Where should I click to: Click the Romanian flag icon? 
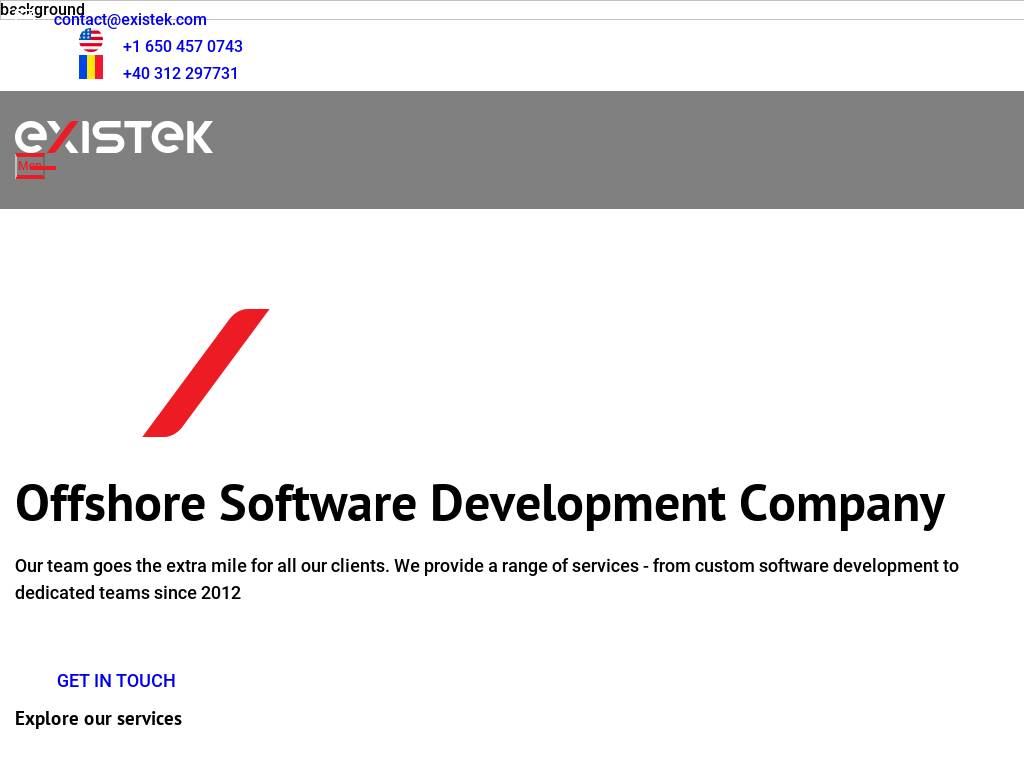coord(91,67)
